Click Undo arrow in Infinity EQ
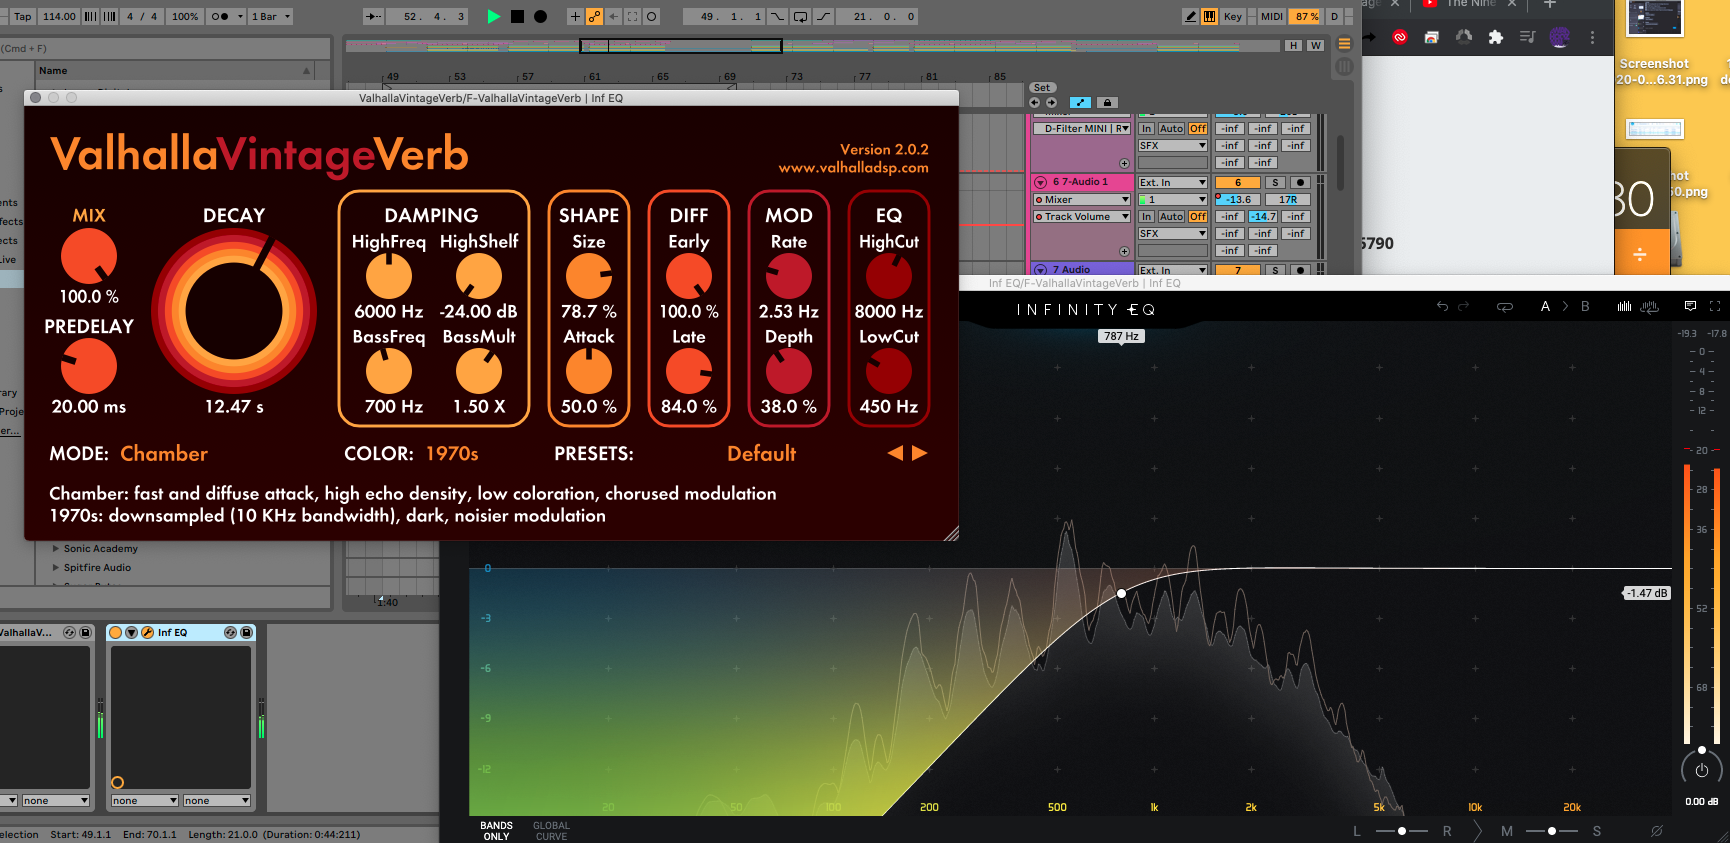This screenshot has height=843, width=1730. pos(1442,307)
